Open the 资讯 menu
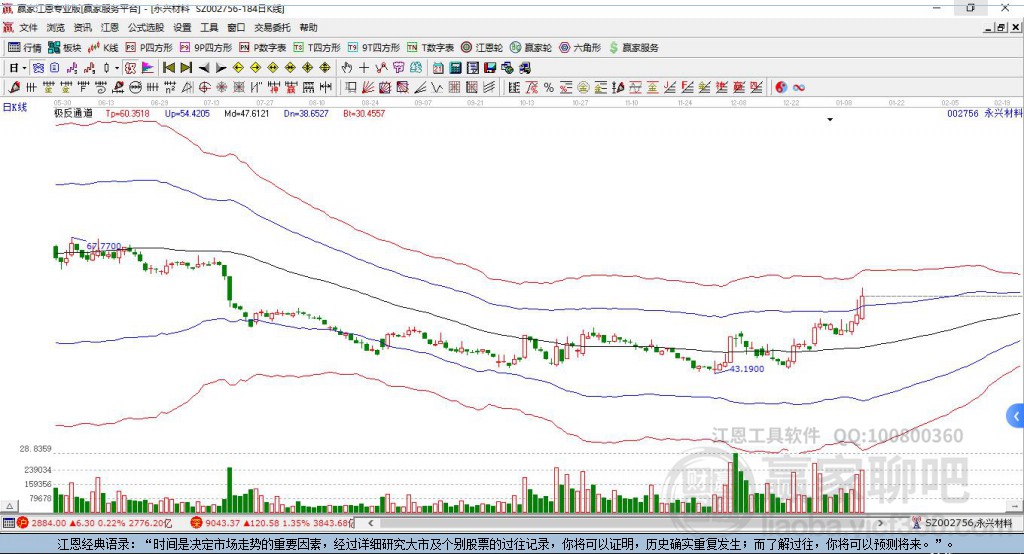This screenshot has height=554, width=1024. click(x=82, y=27)
